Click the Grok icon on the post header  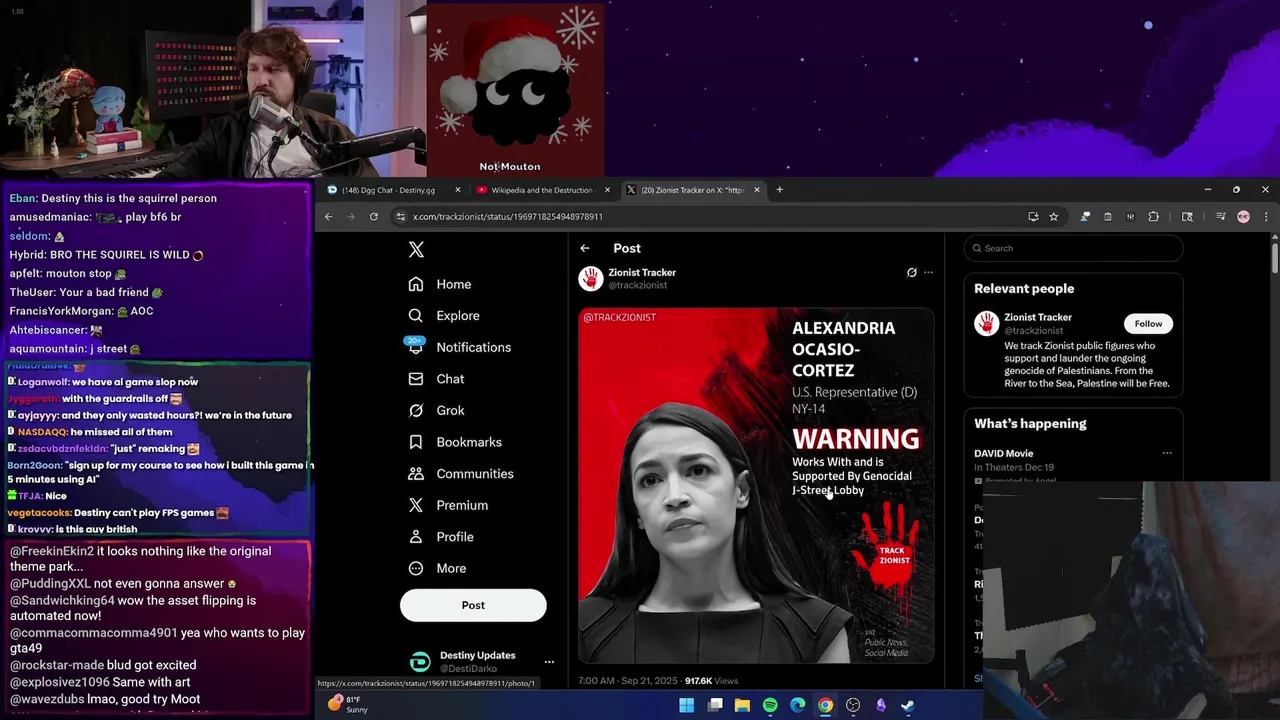(x=911, y=272)
